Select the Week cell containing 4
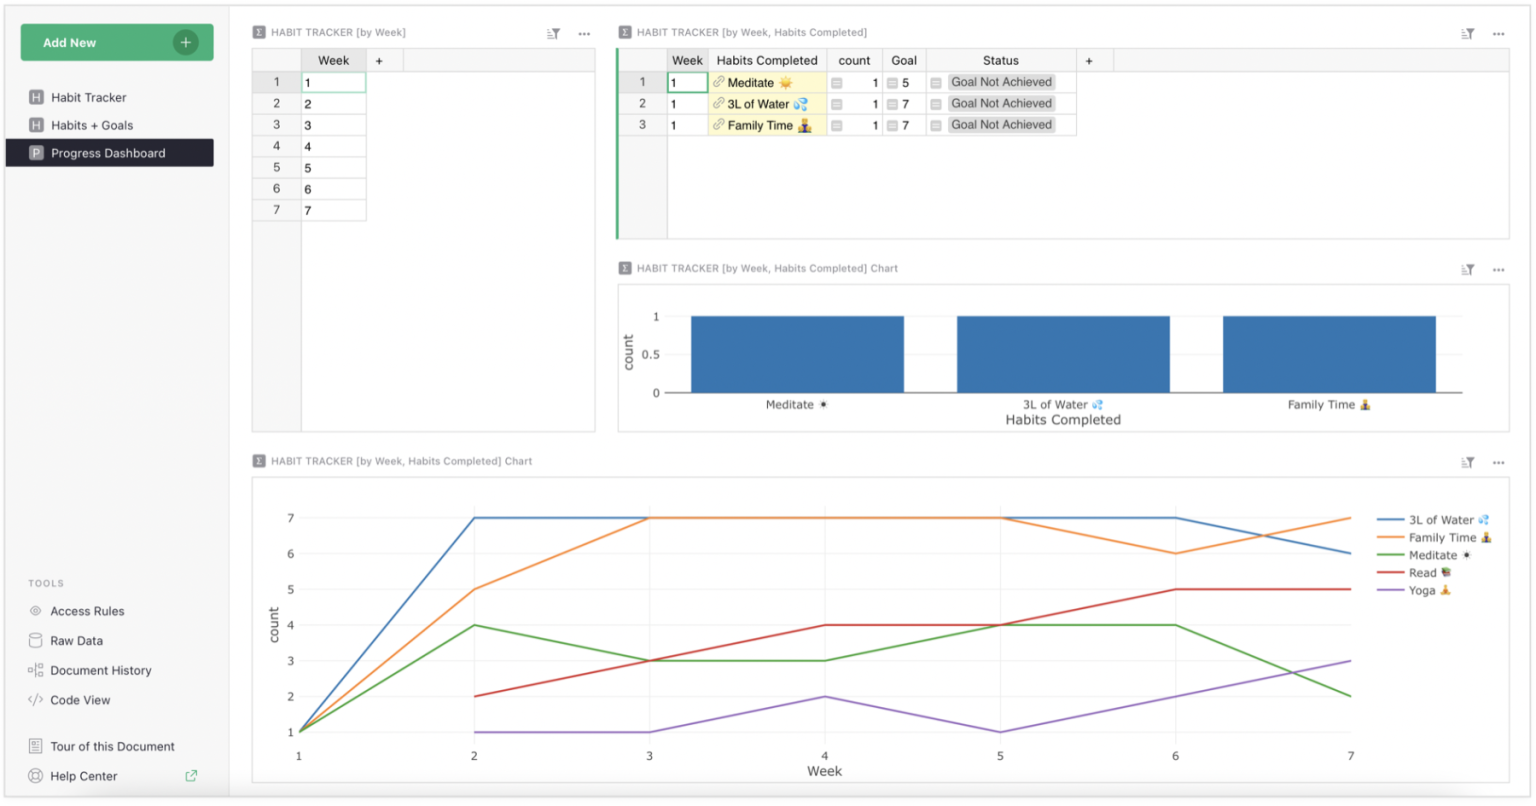The image size is (1536, 806). (334, 146)
